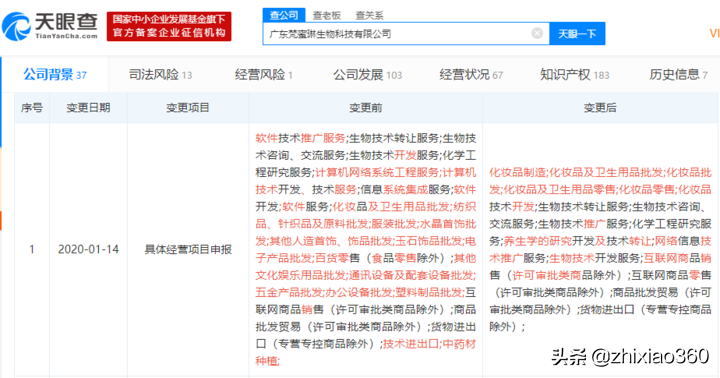The image size is (720, 378).
Task: Click the TianYanCha logo icon
Action: (x=17, y=26)
